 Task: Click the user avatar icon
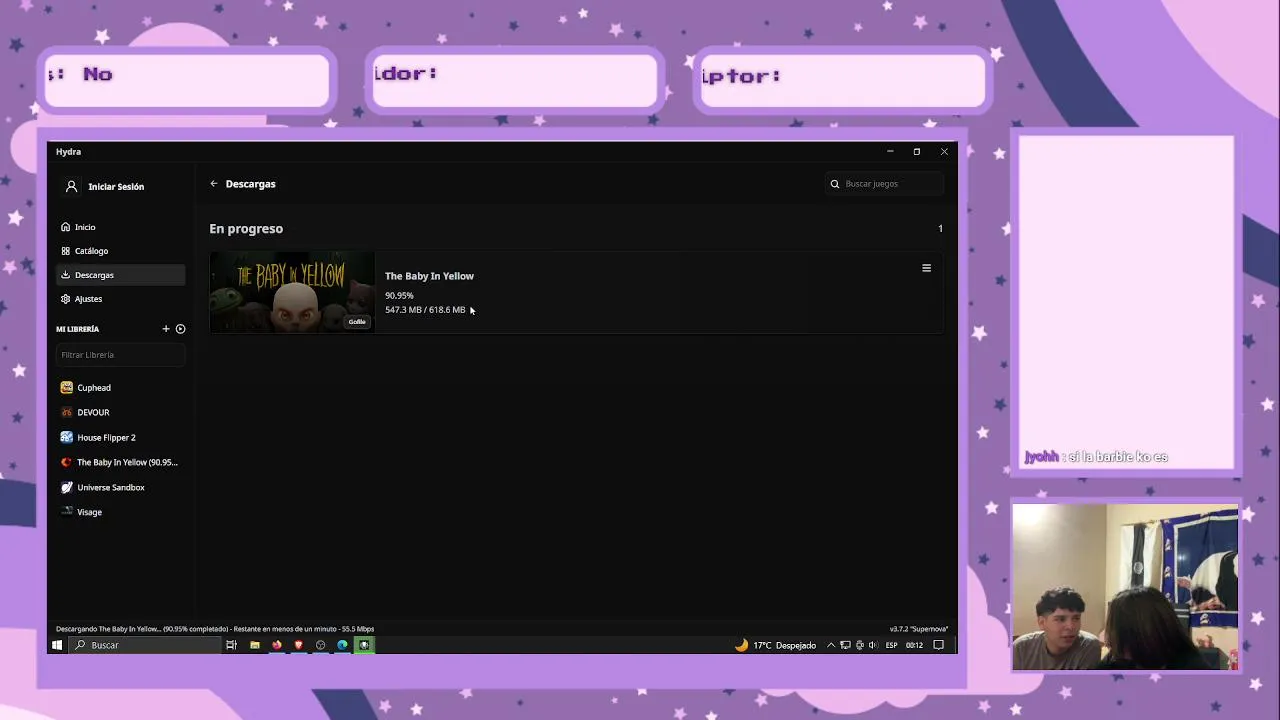click(71, 187)
